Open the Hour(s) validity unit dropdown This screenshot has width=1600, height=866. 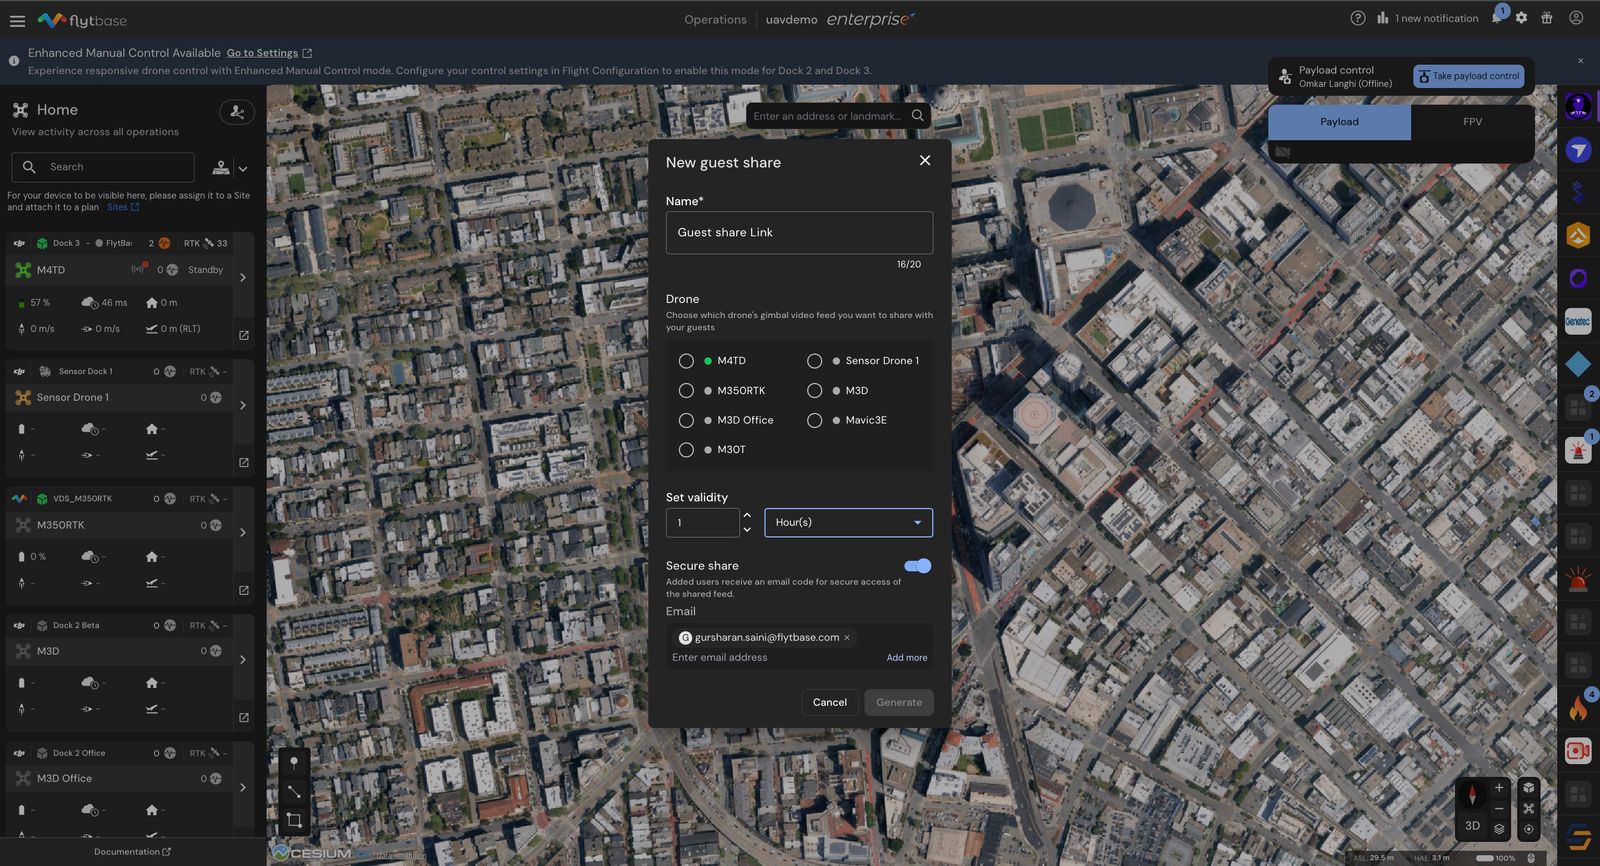pyautogui.click(x=848, y=523)
